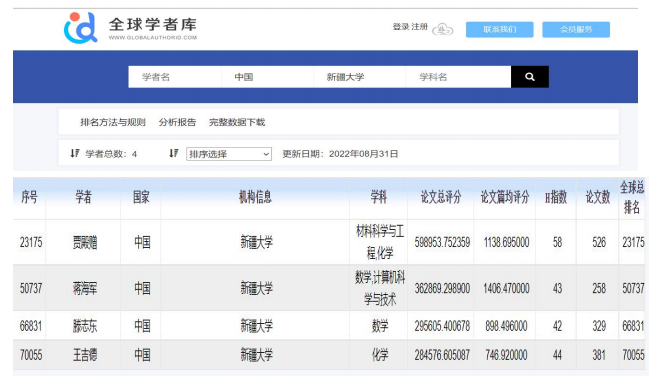The height and width of the screenshot is (380, 659).
Task: Click the 新疆大学 institution field
Action: 360,77
